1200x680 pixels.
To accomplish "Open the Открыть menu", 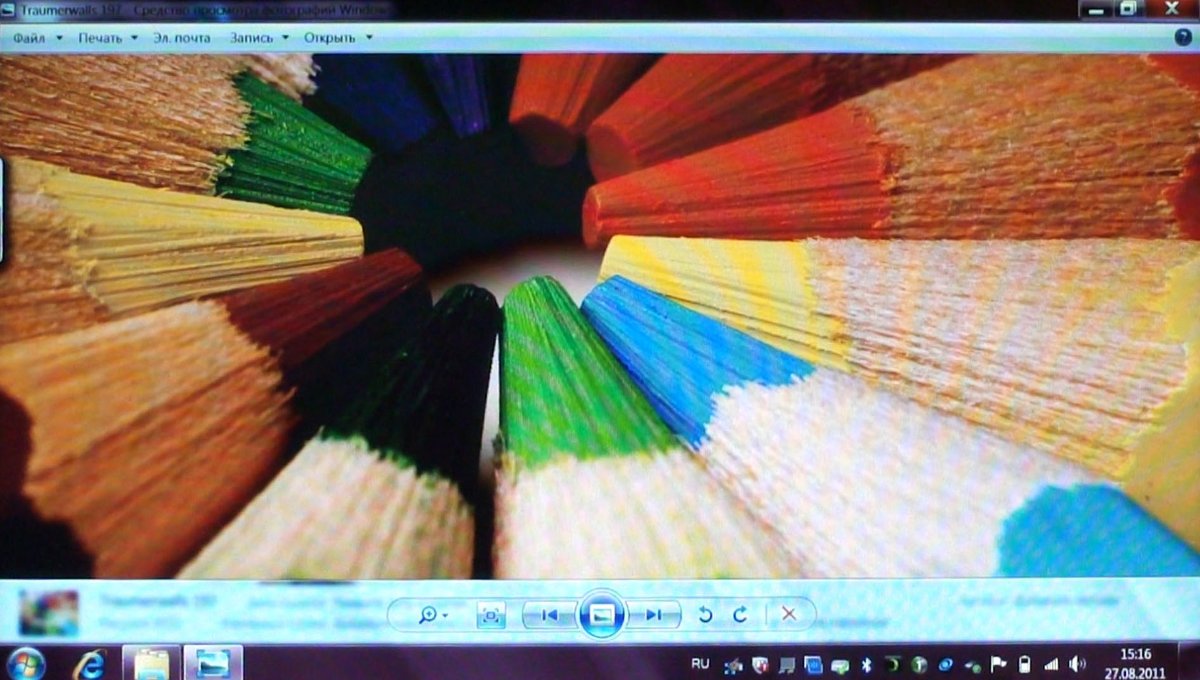I will point(338,38).
